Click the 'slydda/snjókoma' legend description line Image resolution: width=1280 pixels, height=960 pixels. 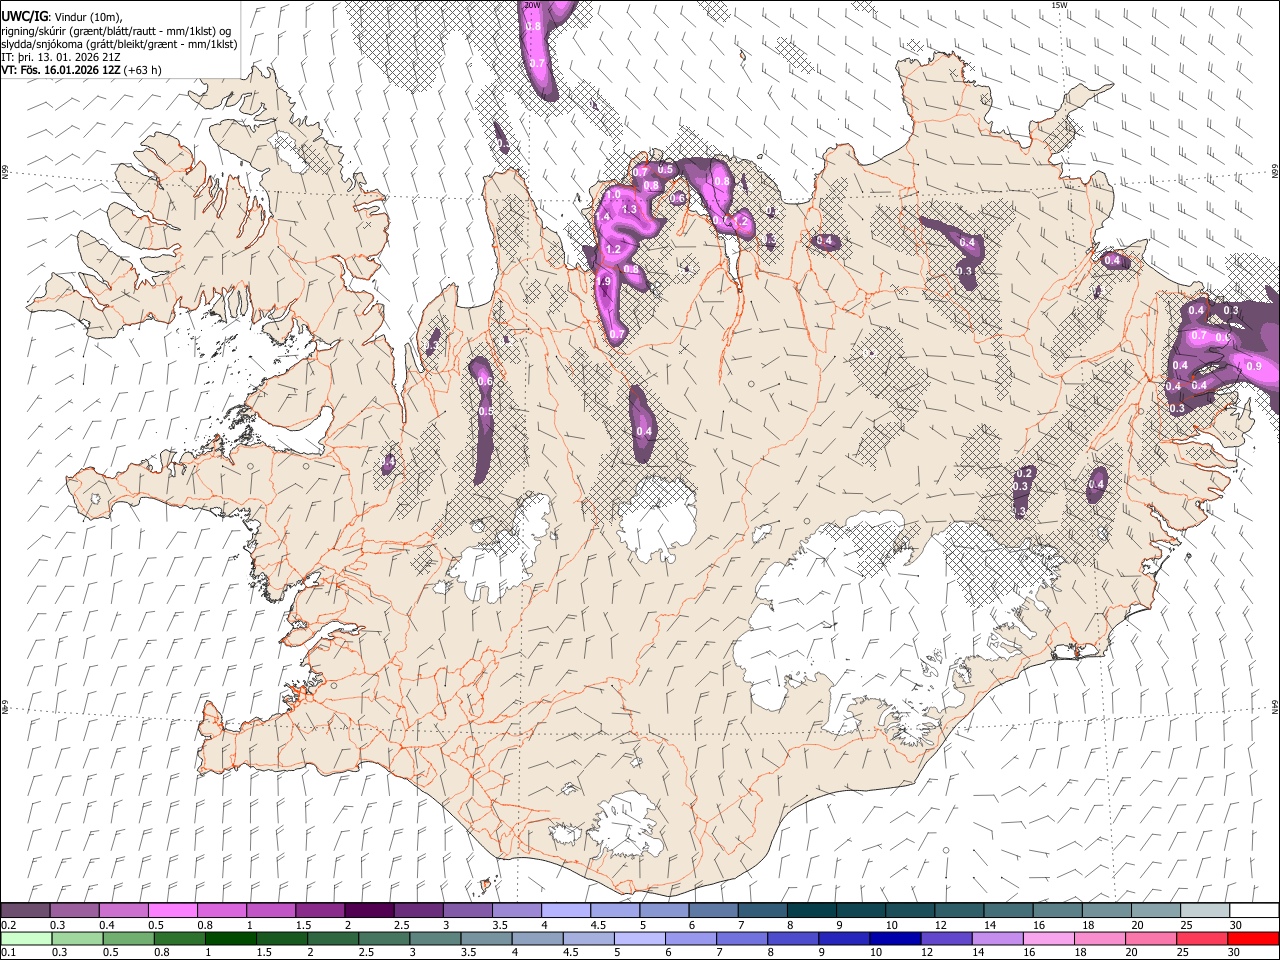pyautogui.click(x=119, y=44)
